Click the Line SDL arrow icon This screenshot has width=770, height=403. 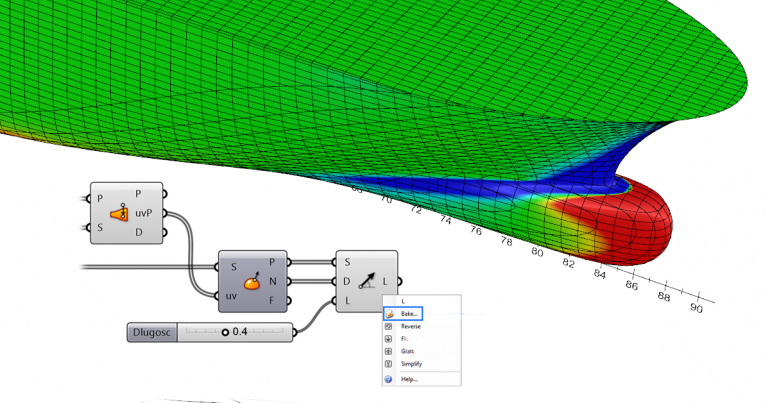(x=368, y=282)
